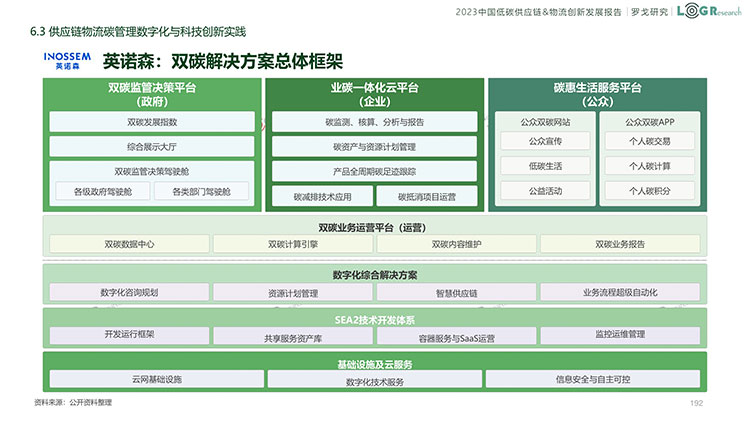Select the 公益活动 box
750x422 pixels.
[545, 191]
